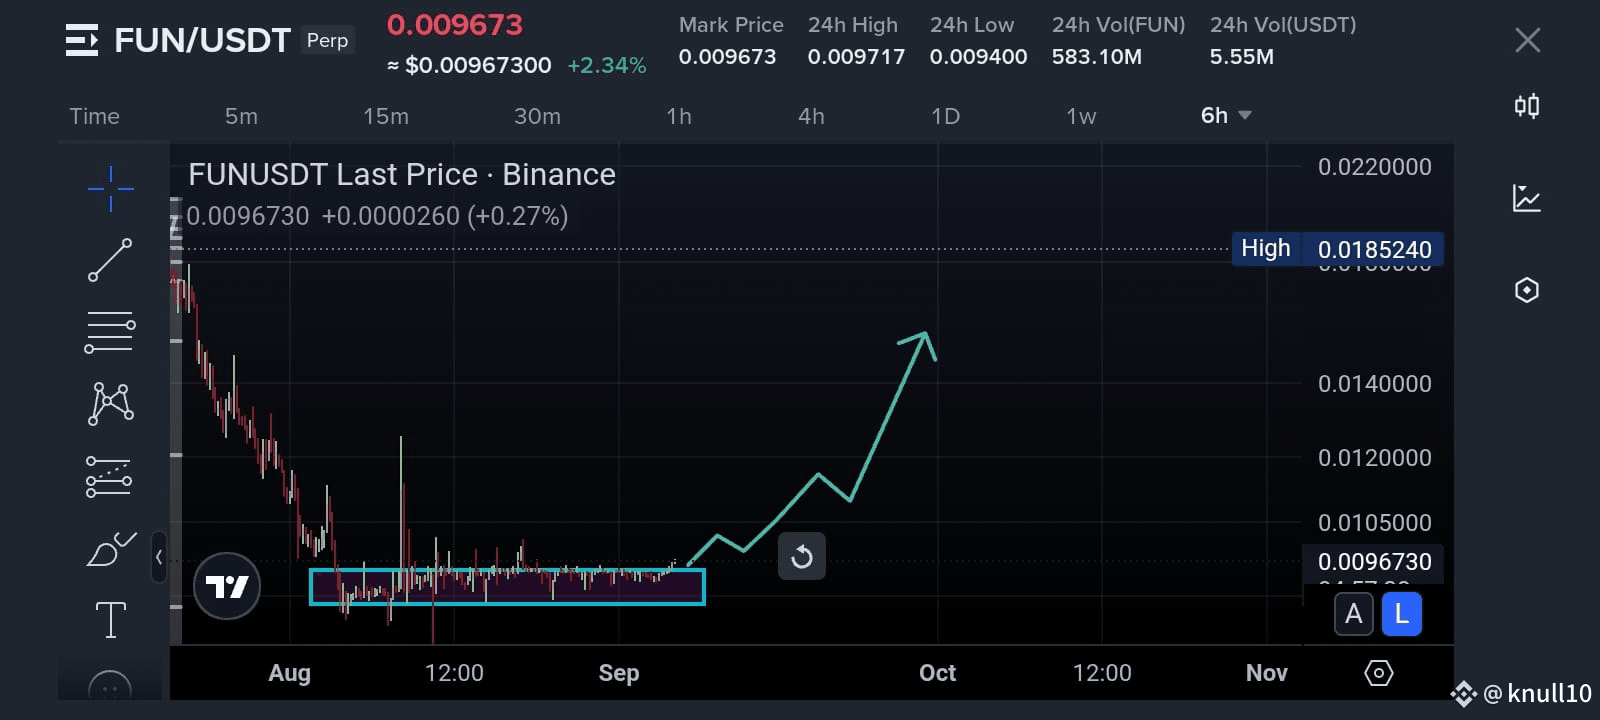The width and height of the screenshot is (1600, 720).
Task: Open the hexagon settings icon on right
Action: point(1527,290)
